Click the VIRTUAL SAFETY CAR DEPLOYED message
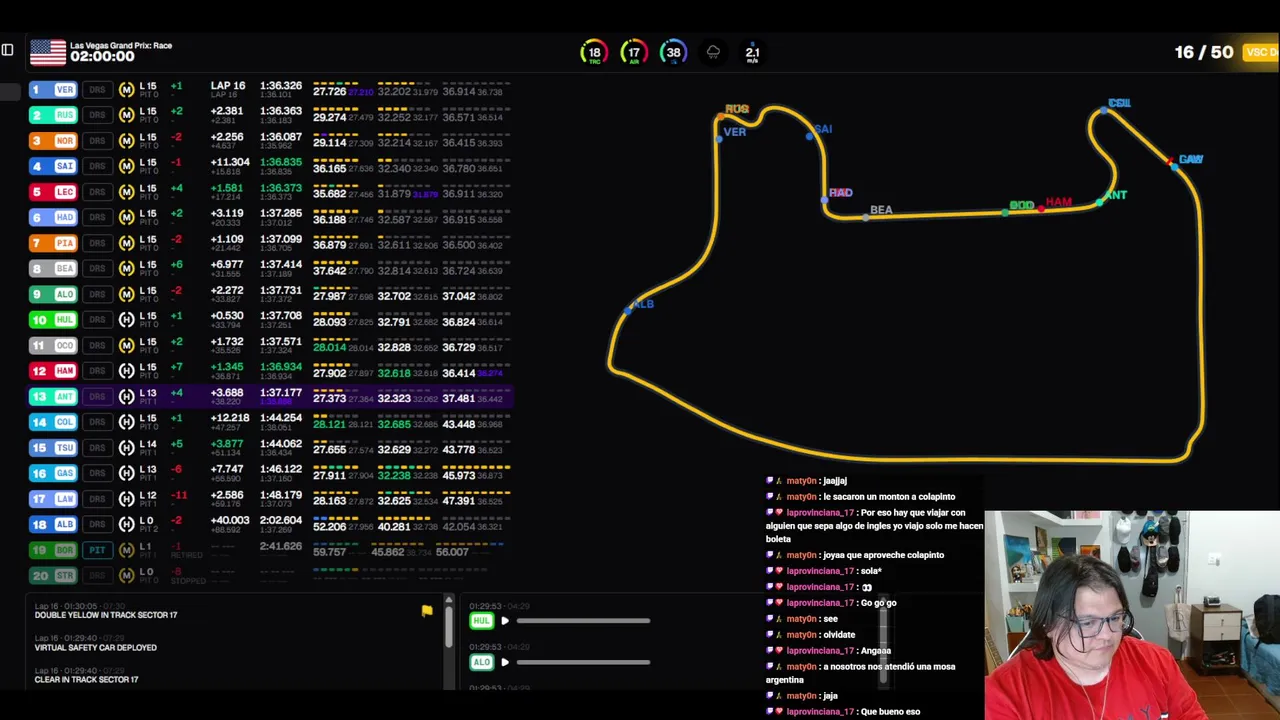 pos(96,648)
